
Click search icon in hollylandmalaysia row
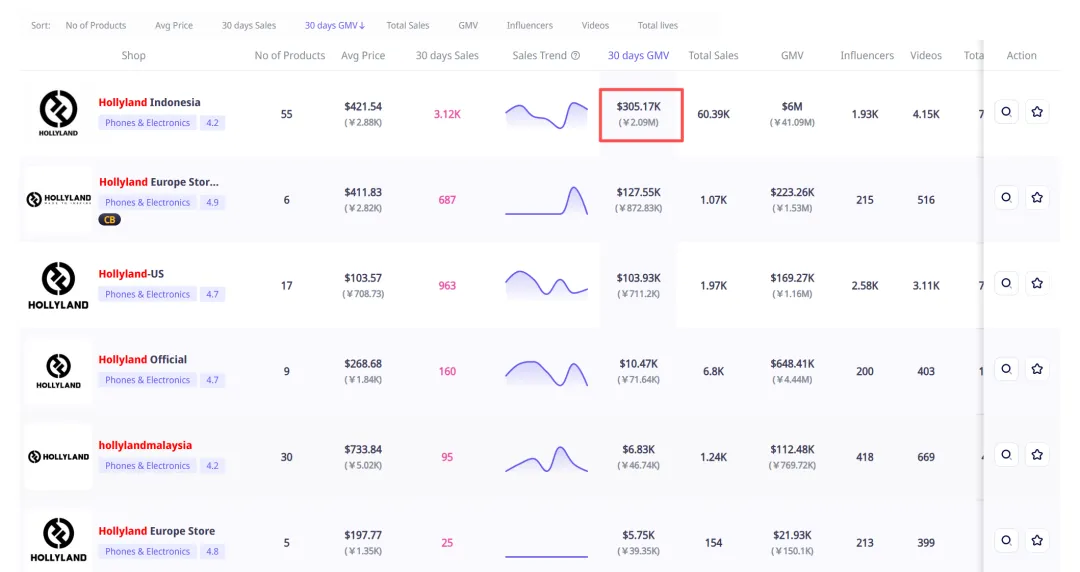pyautogui.click(x=1006, y=455)
